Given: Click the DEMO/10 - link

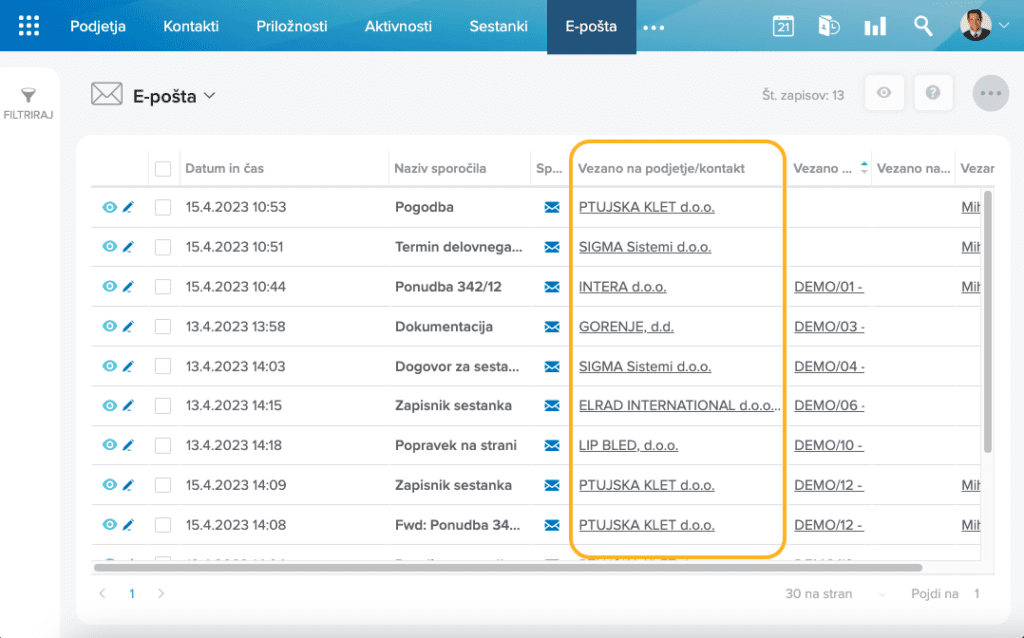Looking at the screenshot, I should [x=829, y=445].
